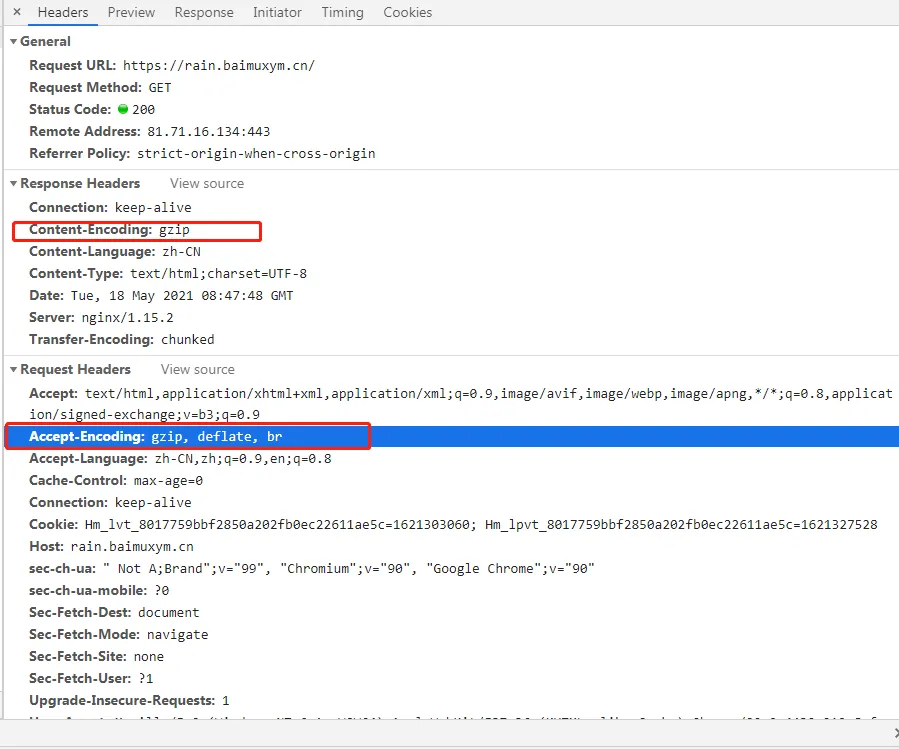Click the Host rain.baimuxym.cn row
This screenshot has width=899, height=749.
click(112, 547)
